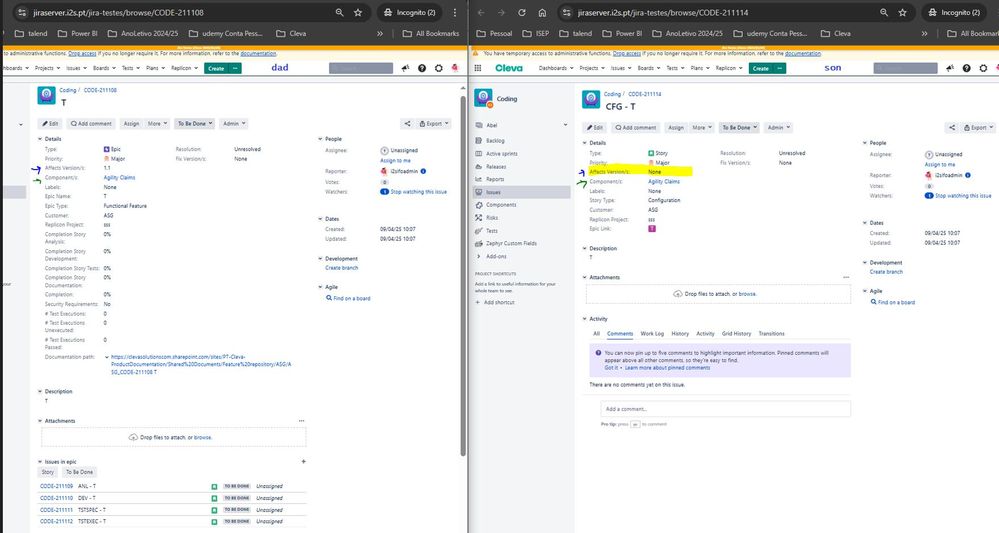The width and height of the screenshot is (999, 533).
Task: Click the feedback megaphone icon in CODE-211108 window
Action: [405, 68]
